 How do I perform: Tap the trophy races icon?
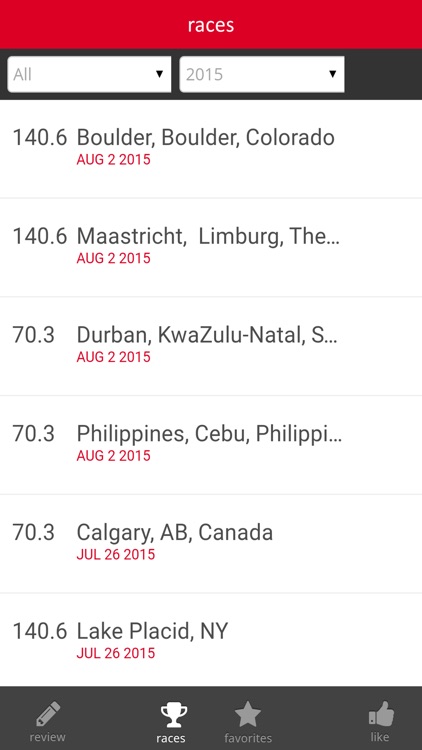(x=173, y=716)
